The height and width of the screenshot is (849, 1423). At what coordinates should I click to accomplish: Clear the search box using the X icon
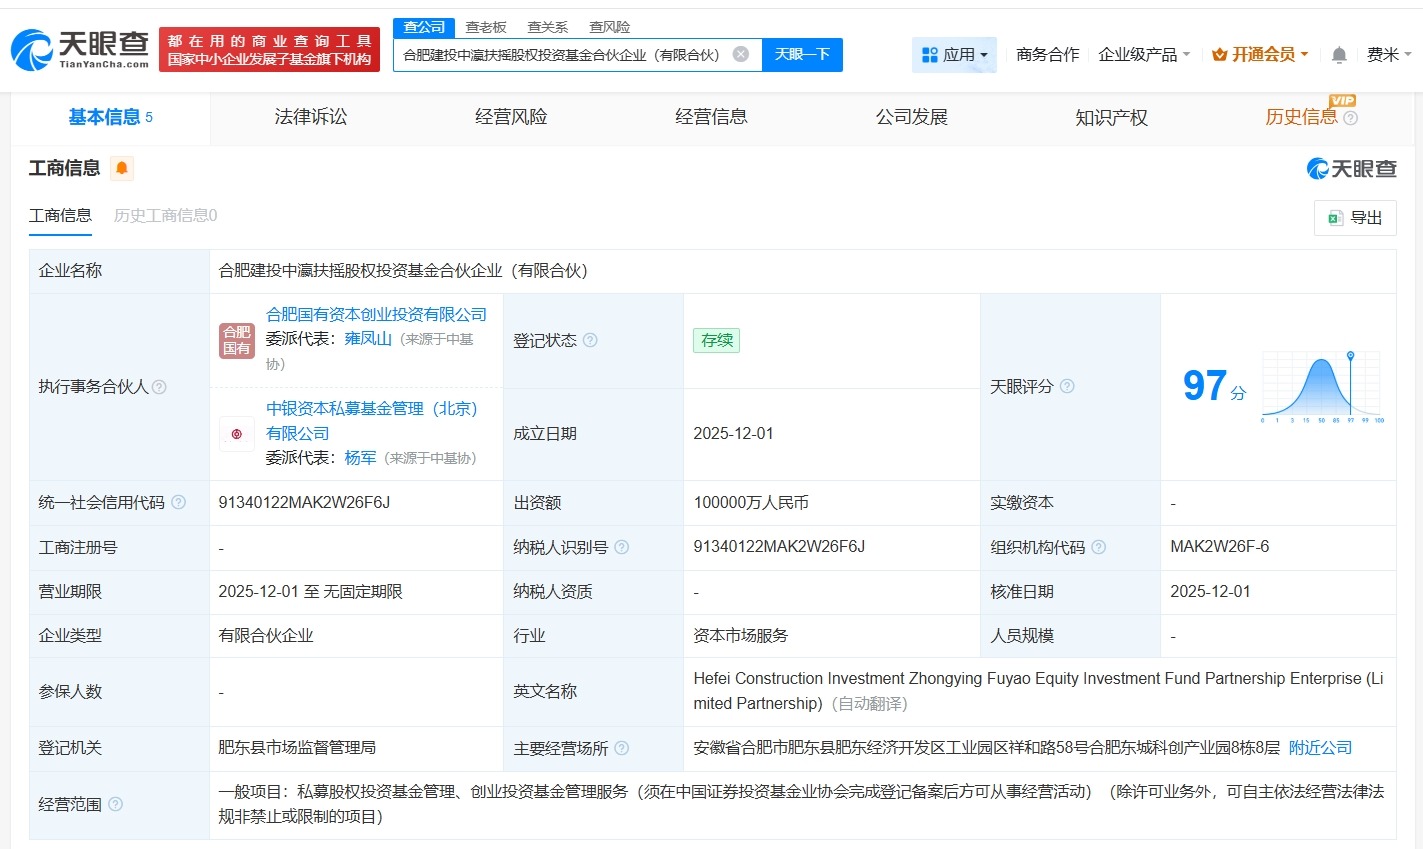tap(740, 55)
